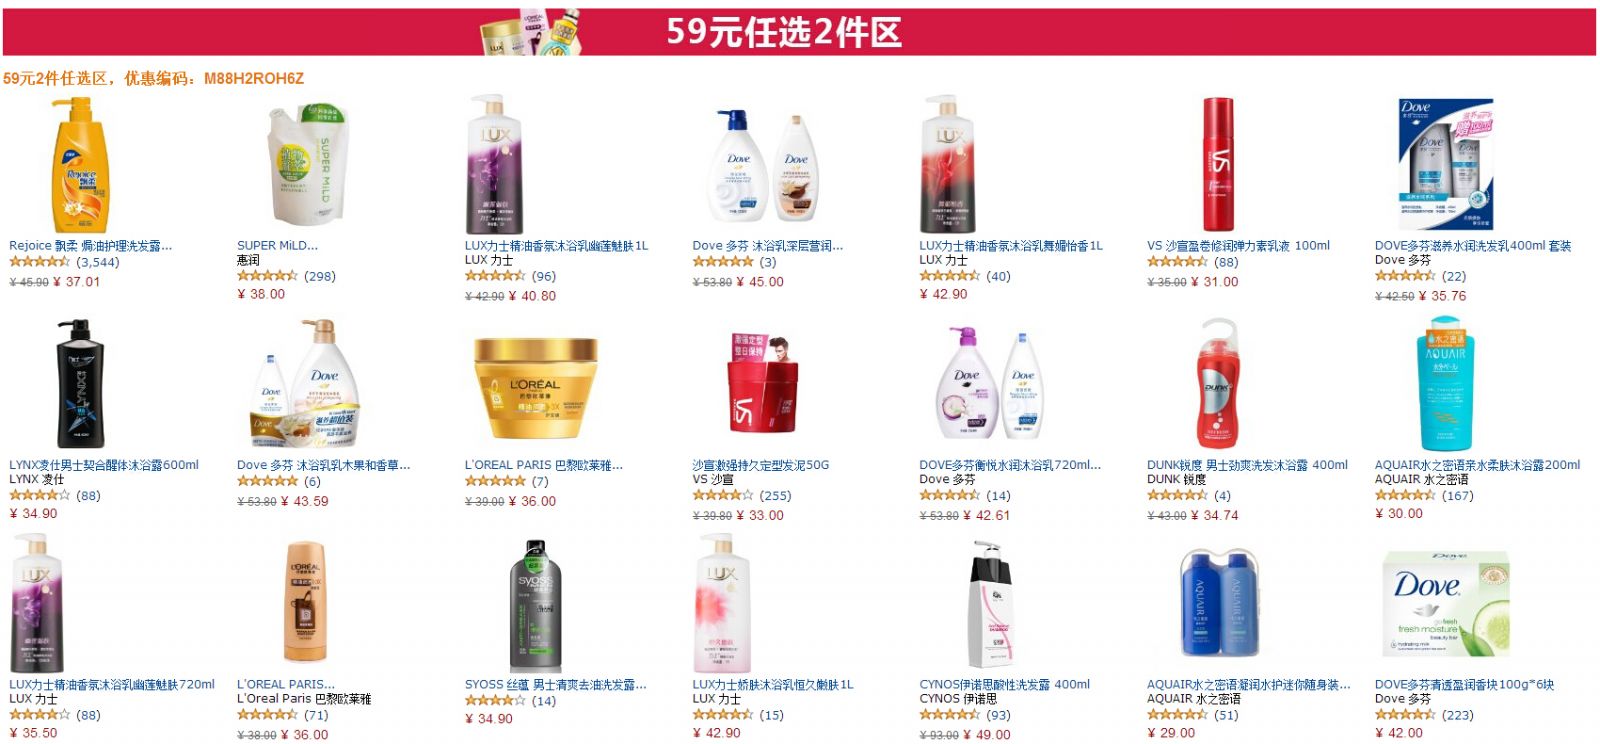Image resolution: width=1600 pixels, height=744 pixels.
Task: Select the red VS Sassoon spray bottle image
Action: click(1217, 164)
